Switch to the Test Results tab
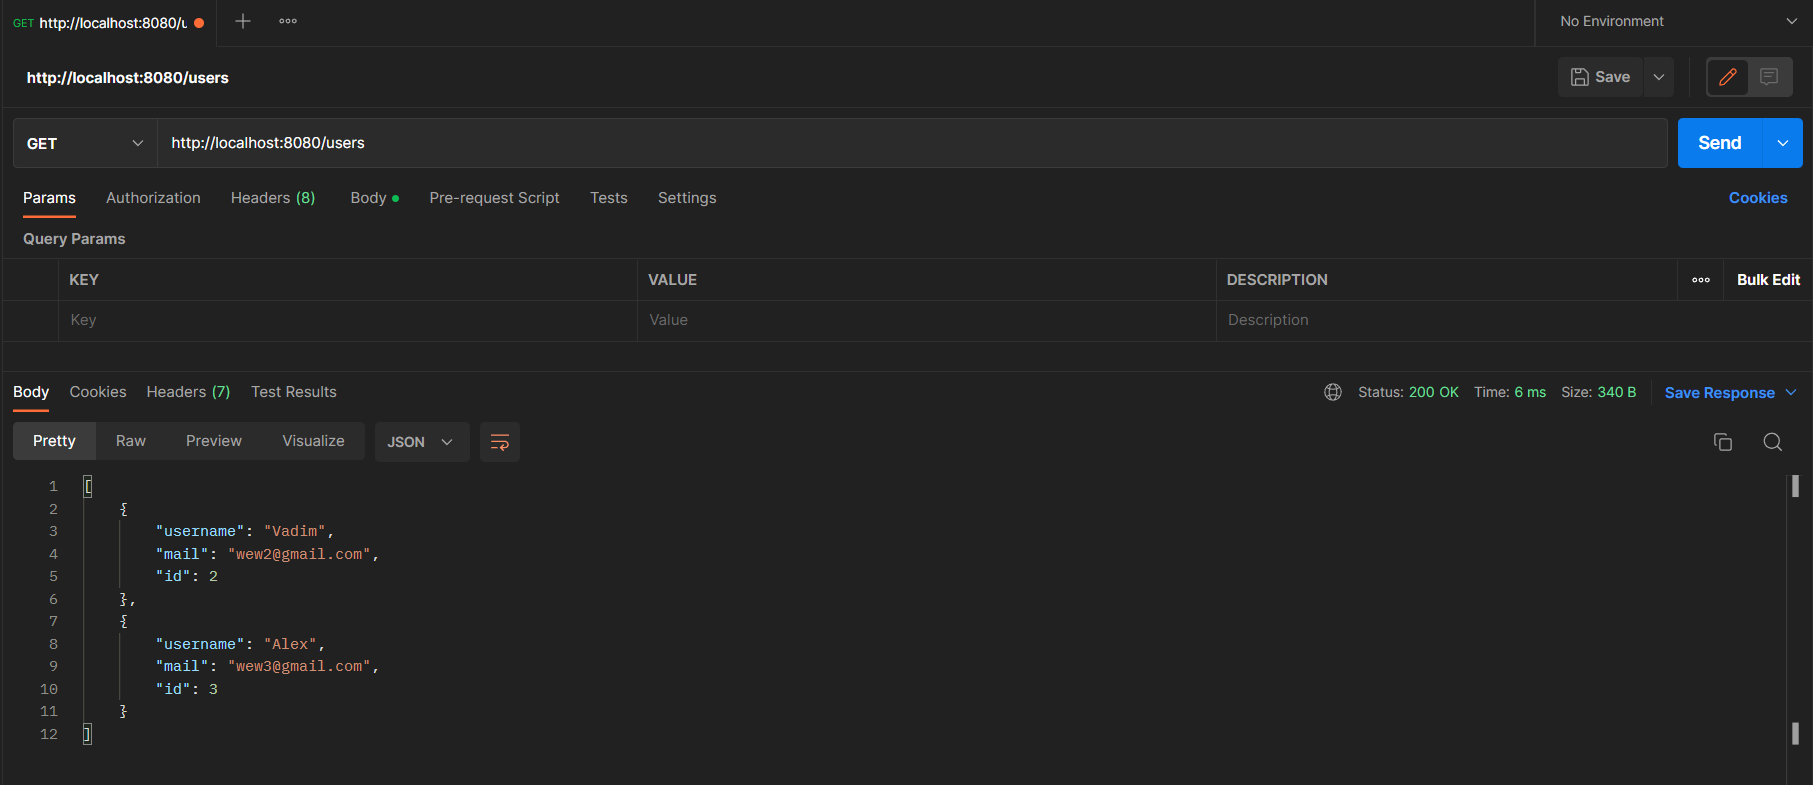 point(293,392)
